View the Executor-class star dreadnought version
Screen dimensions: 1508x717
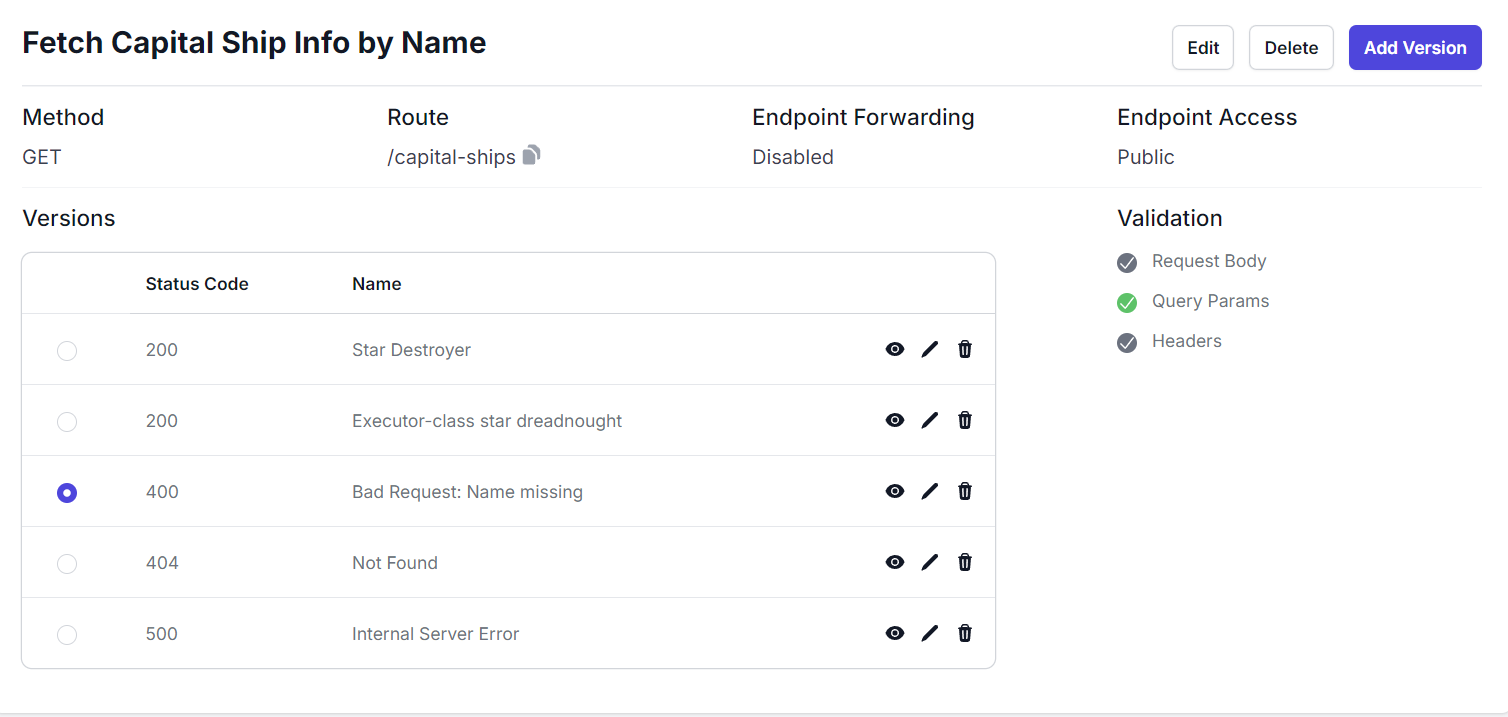[x=895, y=420]
